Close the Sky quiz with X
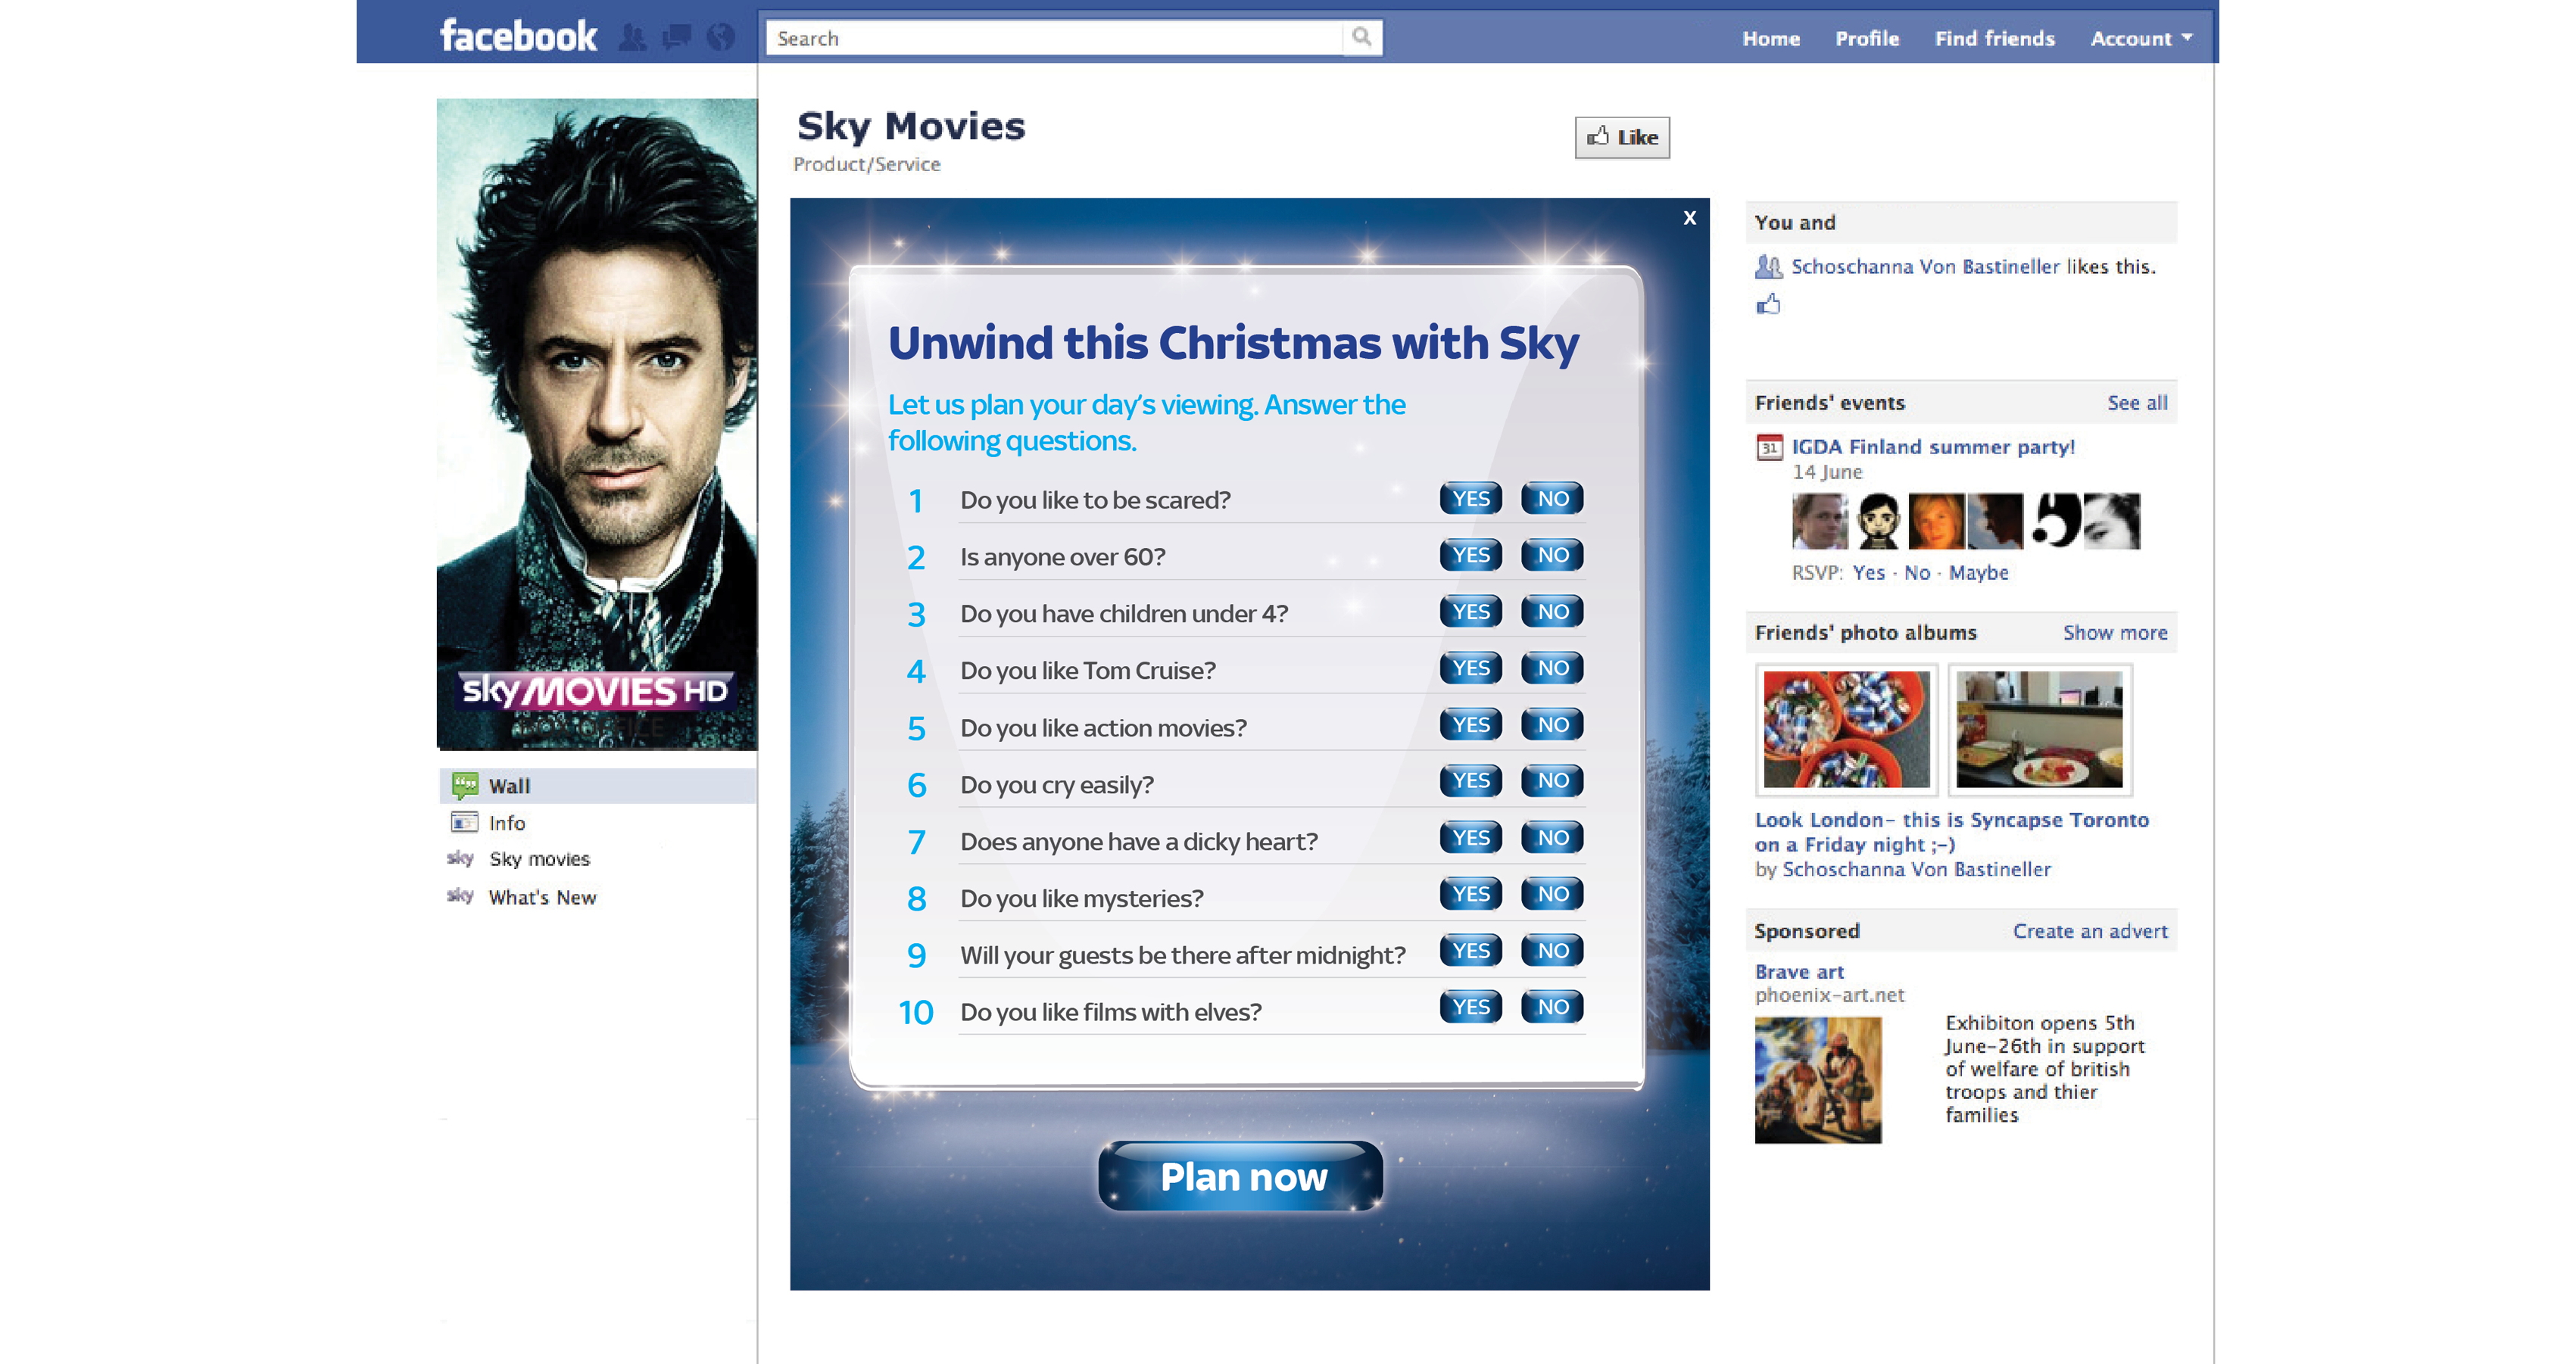Viewport: 2576px width, 1364px height. click(1689, 218)
